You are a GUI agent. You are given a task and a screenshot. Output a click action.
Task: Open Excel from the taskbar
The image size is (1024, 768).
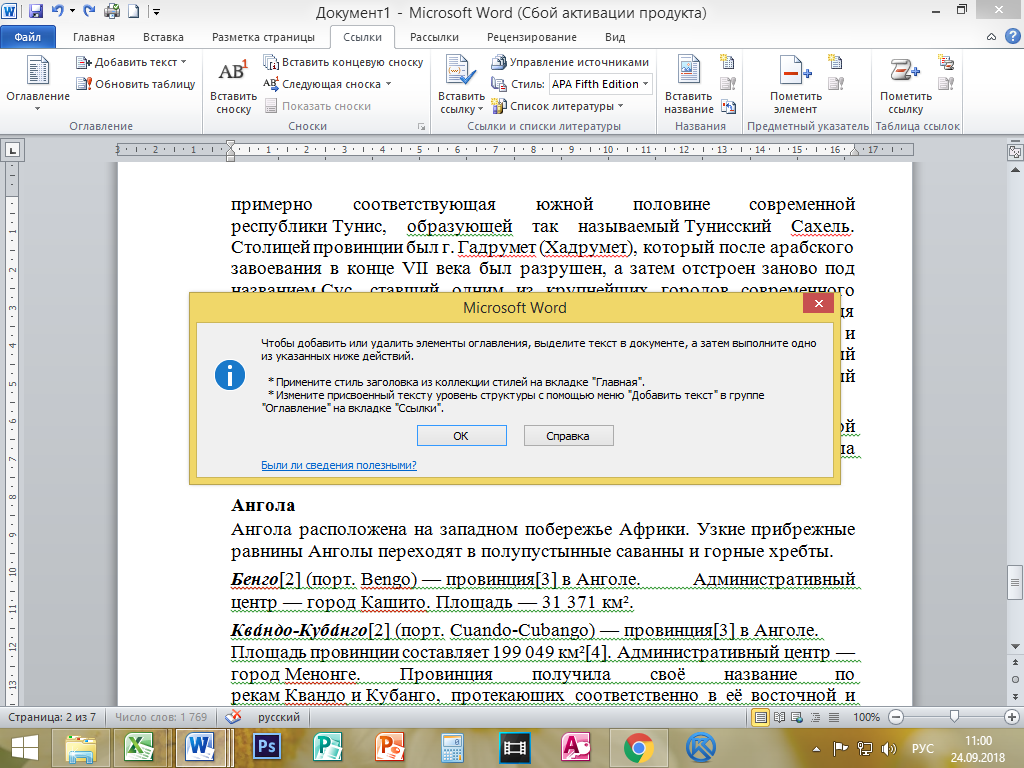point(139,748)
